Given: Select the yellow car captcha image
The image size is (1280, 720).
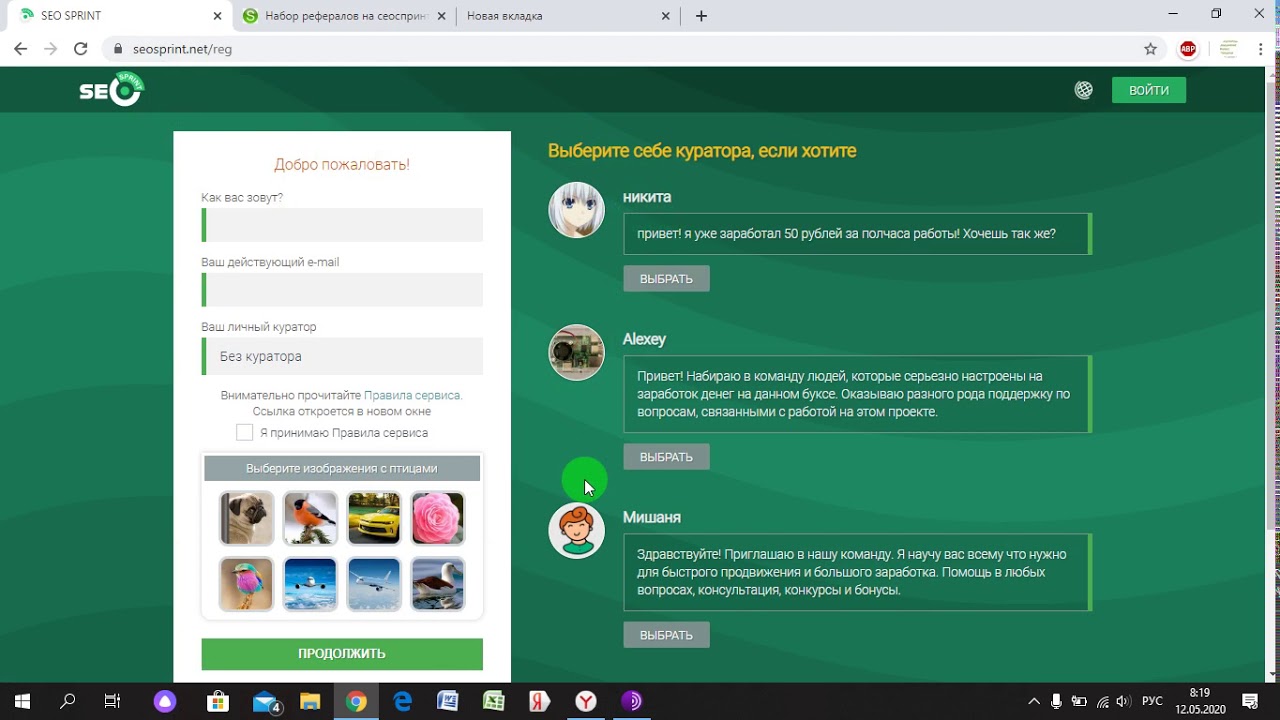Looking at the screenshot, I should [x=374, y=518].
